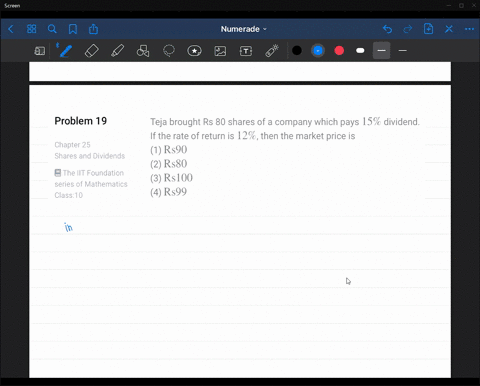
Task: Open the page thumbnails grid view
Action: tap(31, 29)
